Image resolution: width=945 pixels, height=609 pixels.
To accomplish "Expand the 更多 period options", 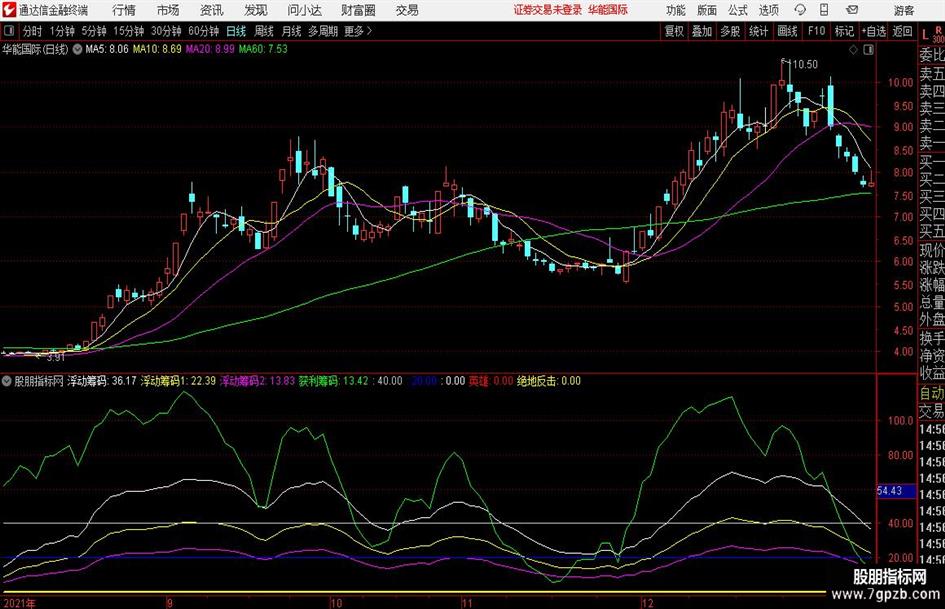I will click(358, 31).
